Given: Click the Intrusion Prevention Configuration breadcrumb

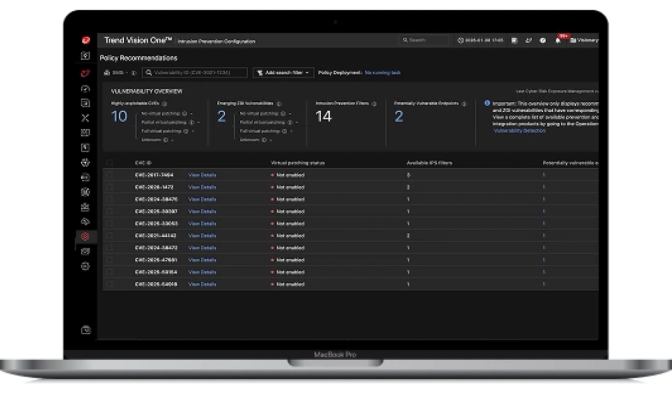Looking at the screenshot, I should 216,41.
